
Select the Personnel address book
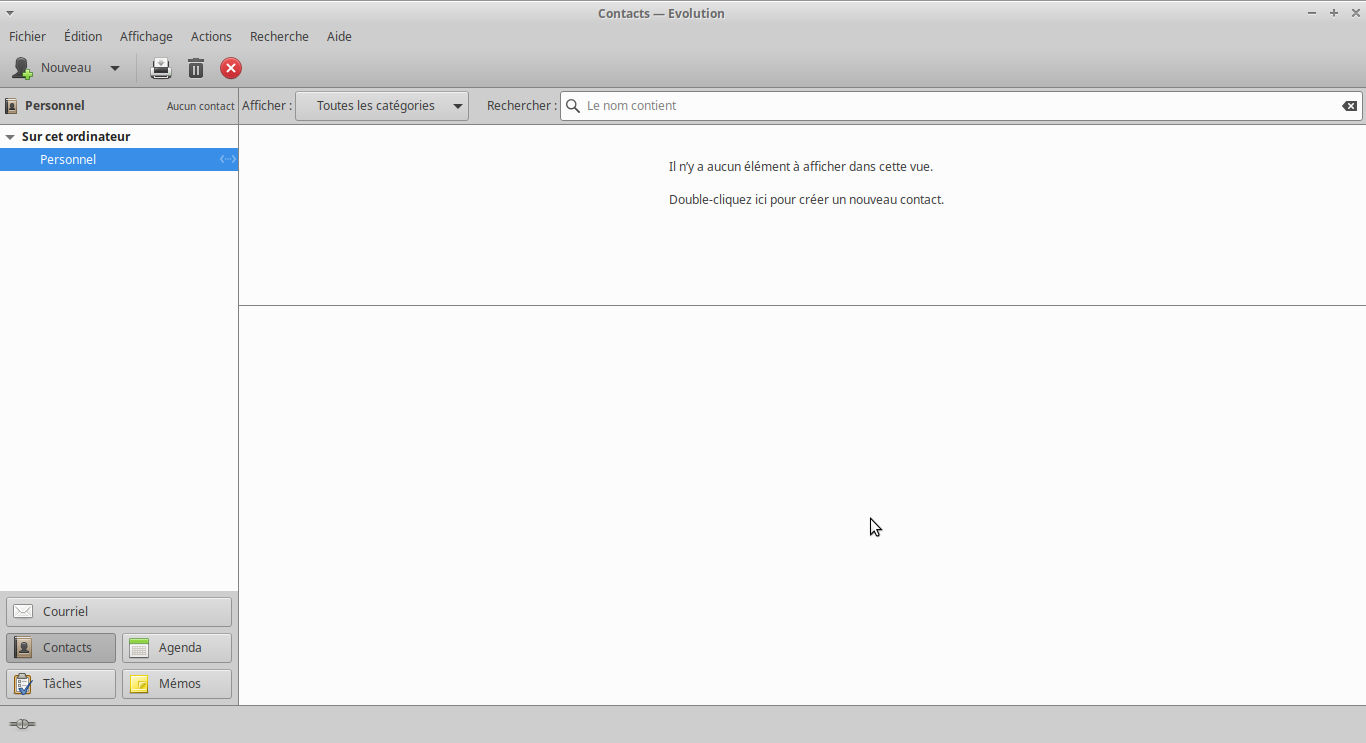[68, 160]
